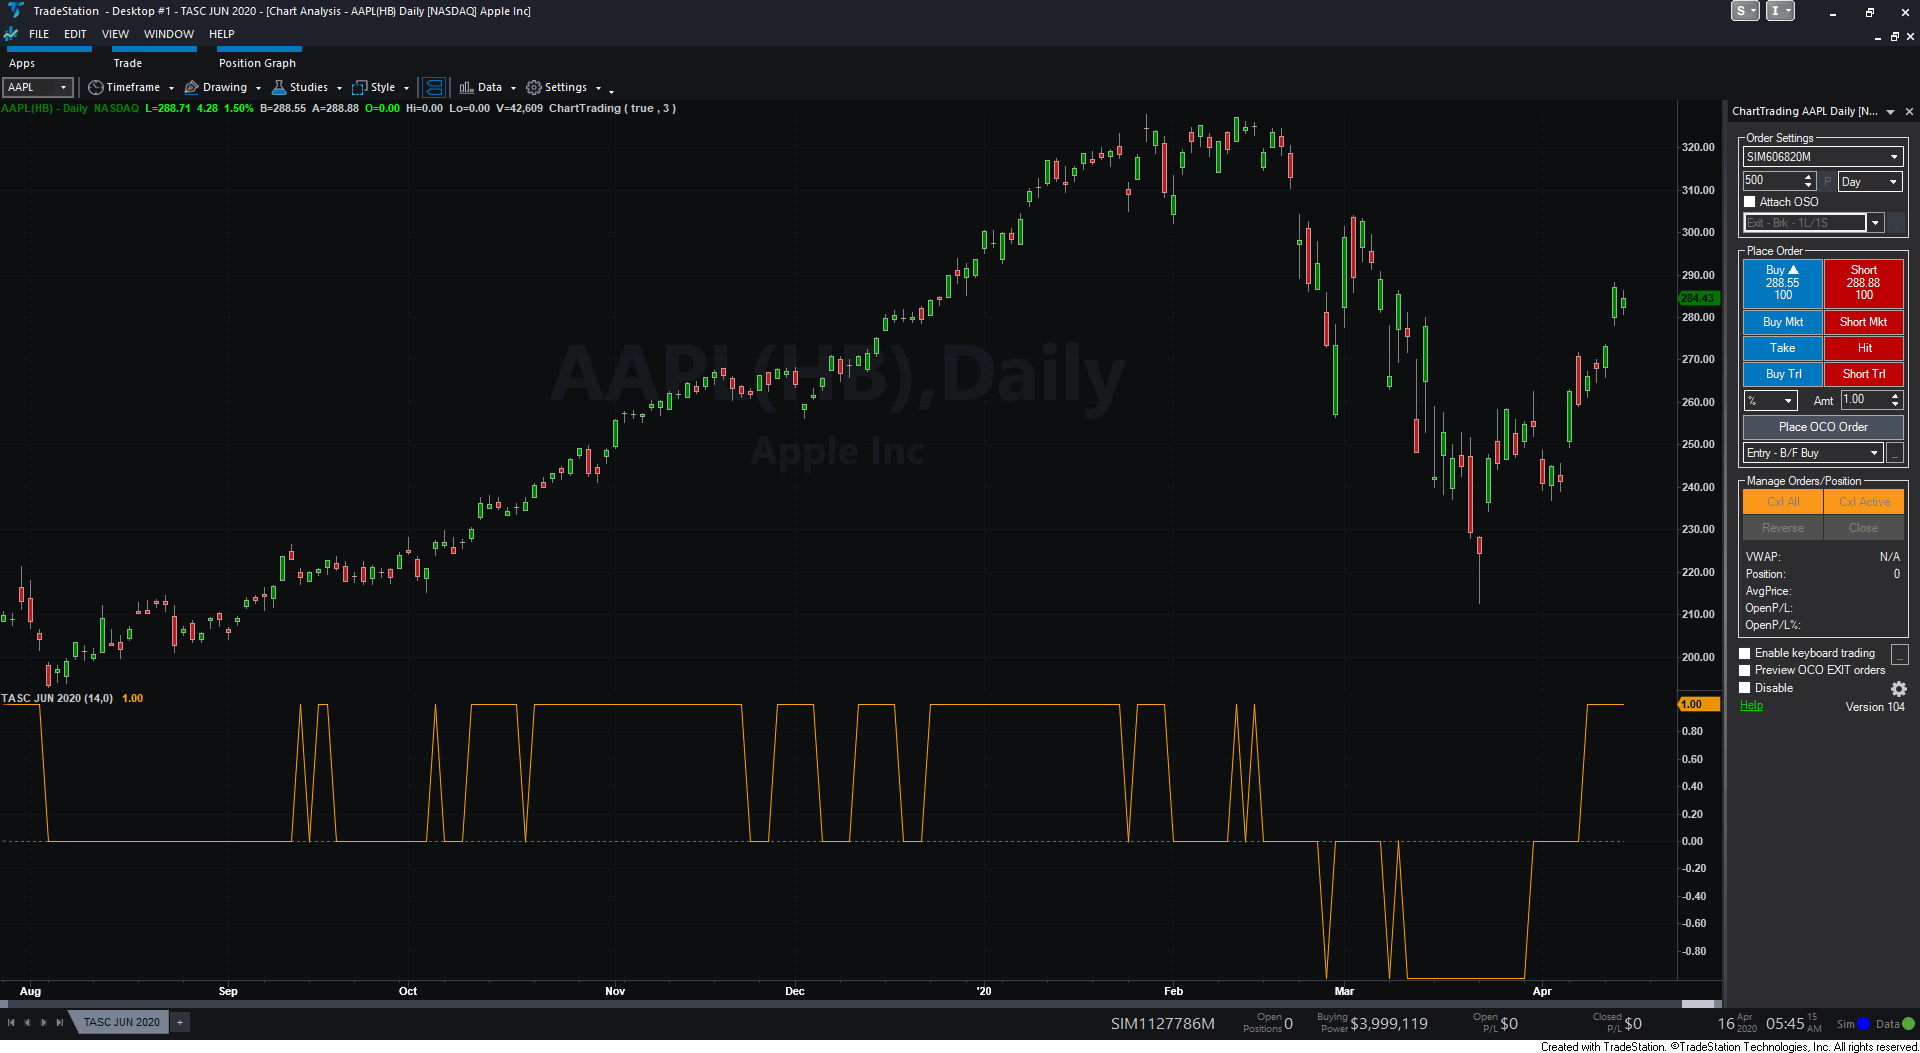Open the WINDOW menu

click(x=169, y=34)
